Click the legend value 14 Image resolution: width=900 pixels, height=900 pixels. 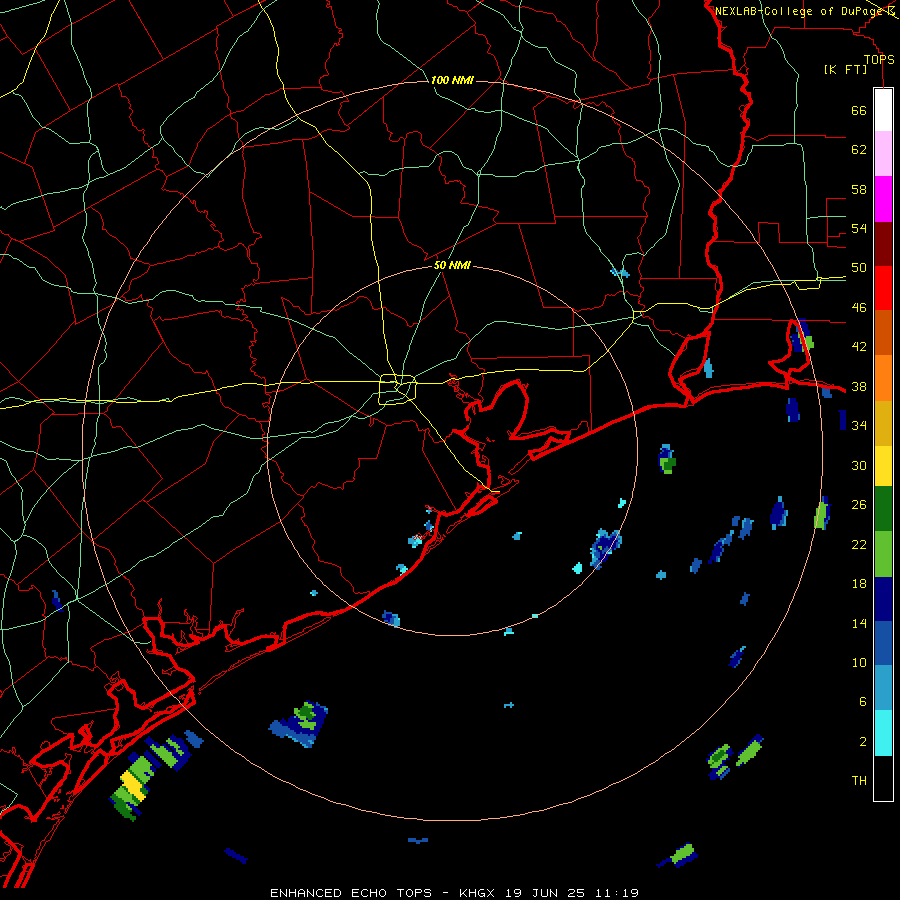859,623
